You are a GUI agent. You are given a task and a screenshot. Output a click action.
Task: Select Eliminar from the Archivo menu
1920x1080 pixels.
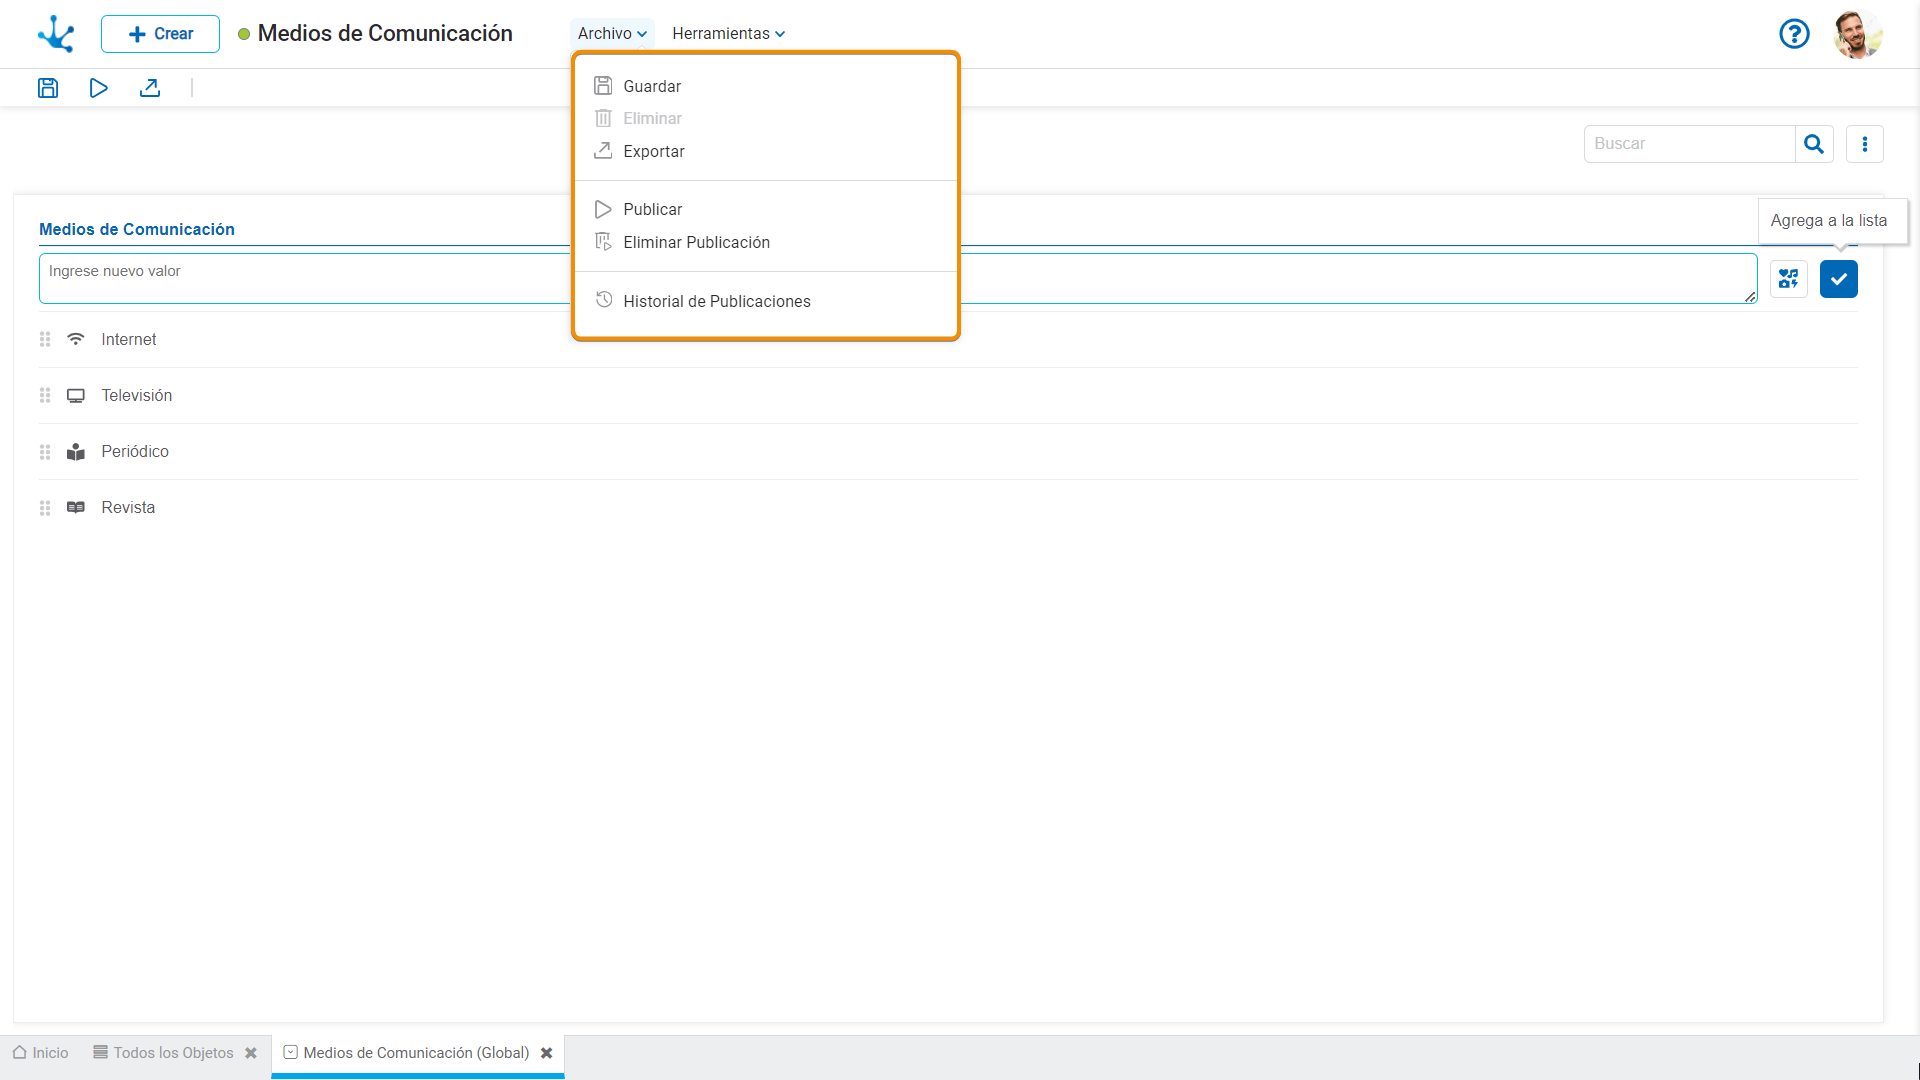765,118
